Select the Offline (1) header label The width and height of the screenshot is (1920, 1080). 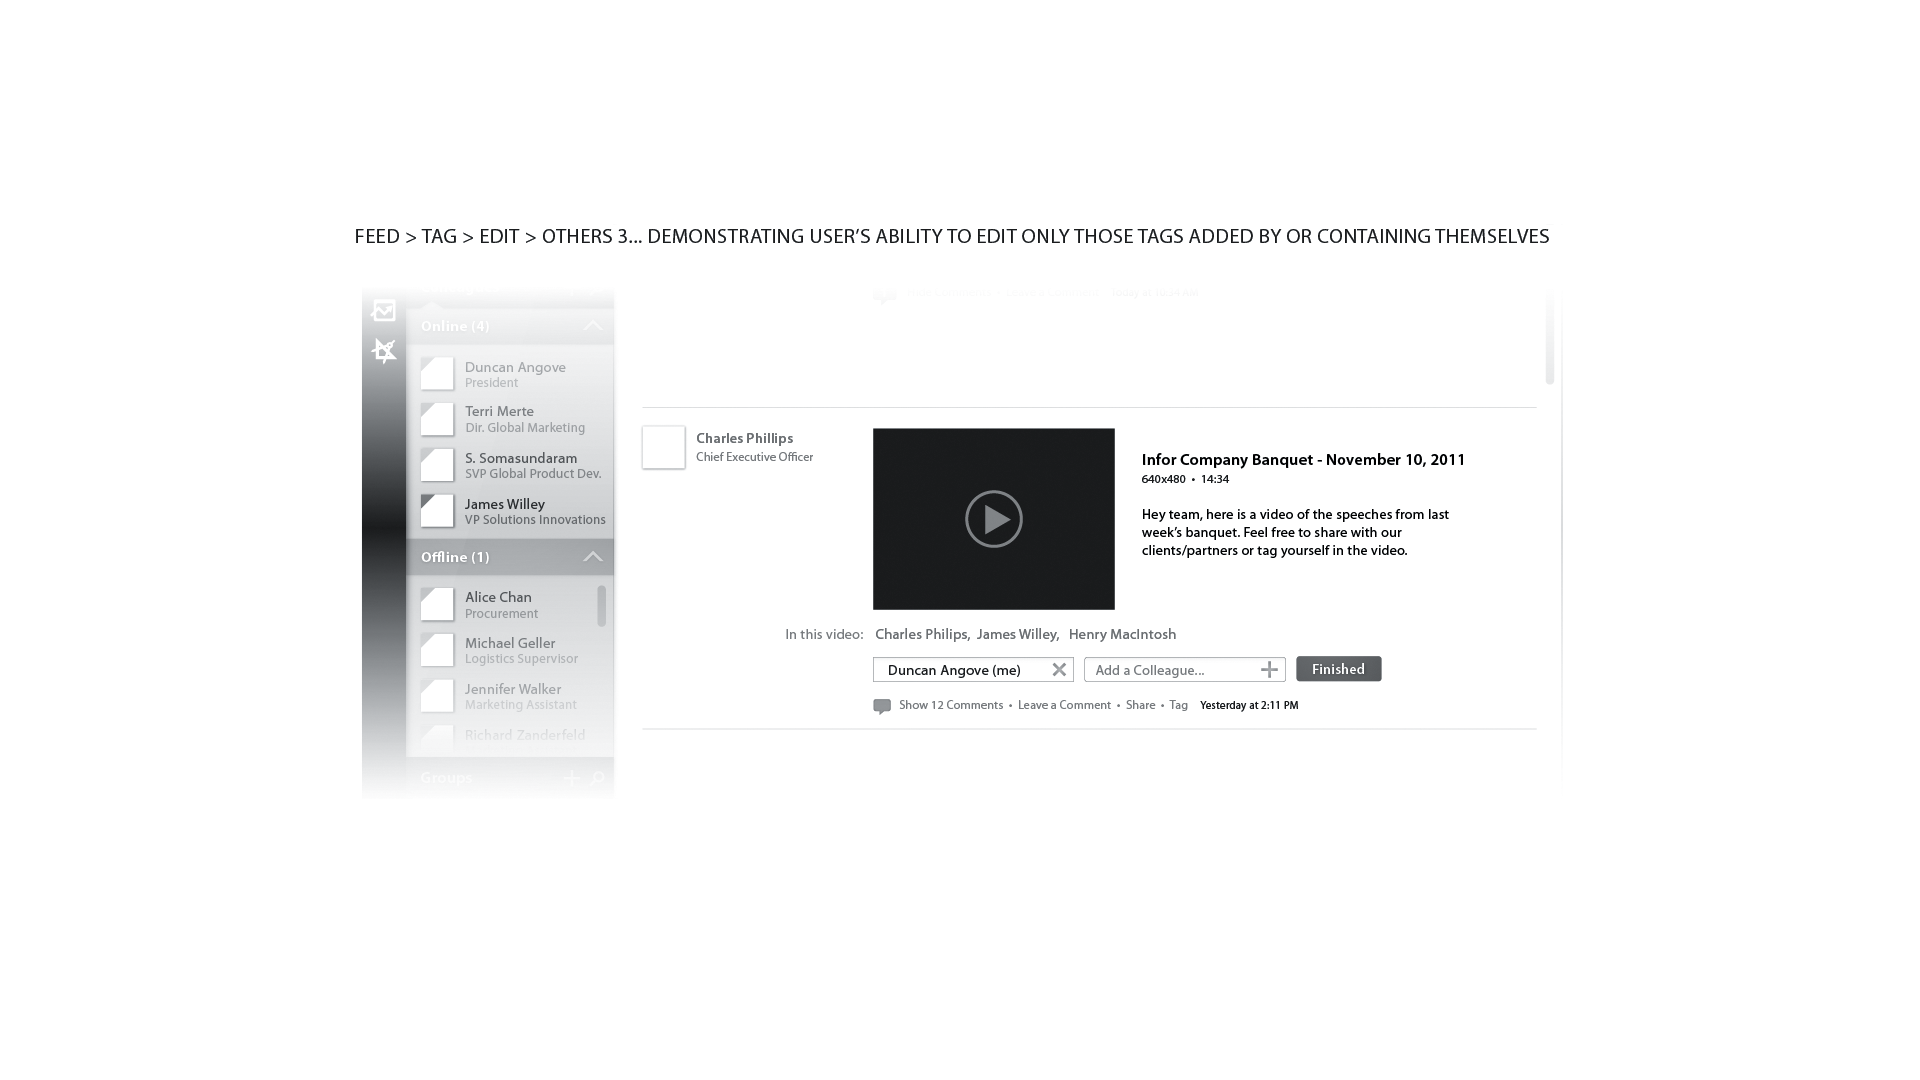pyautogui.click(x=455, y=557)
